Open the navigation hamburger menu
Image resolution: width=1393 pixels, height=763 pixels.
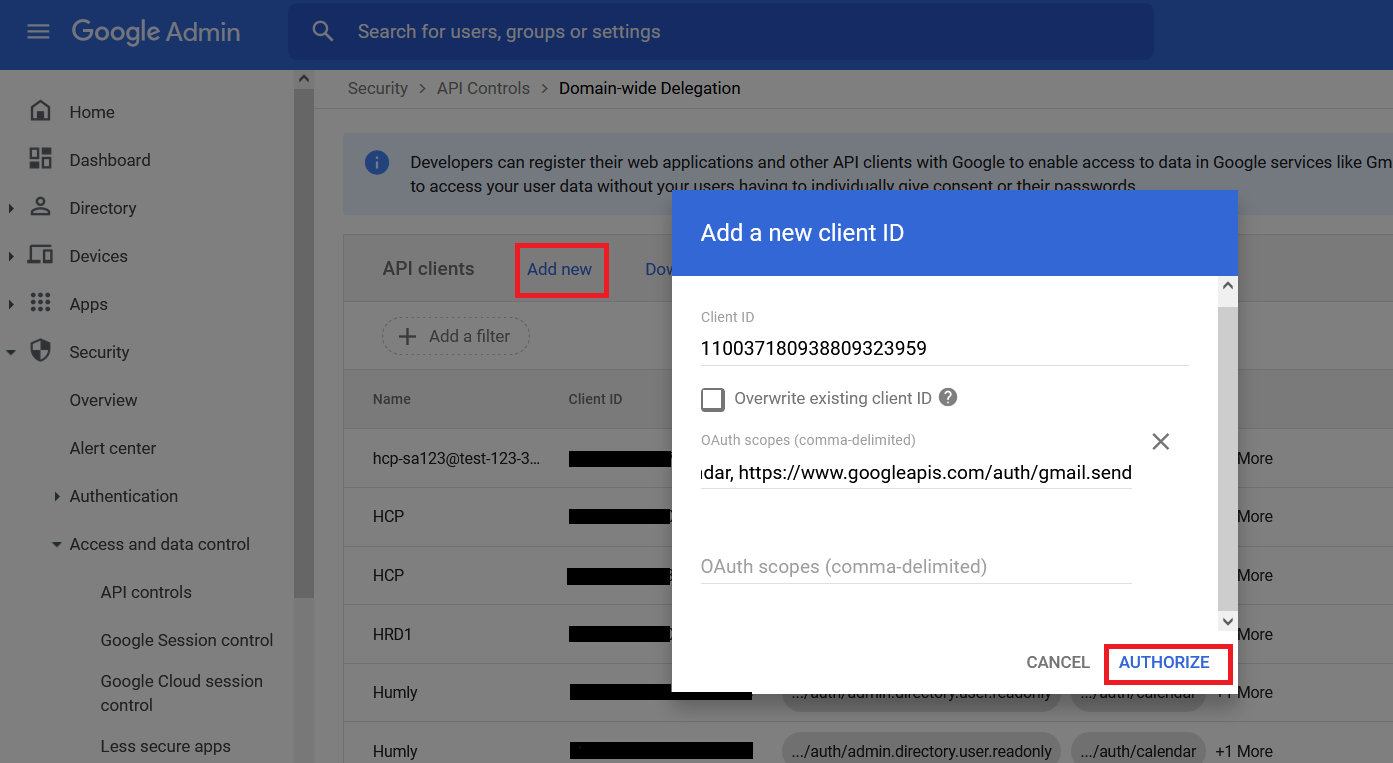pyautogui.click(x=38, y=30)
